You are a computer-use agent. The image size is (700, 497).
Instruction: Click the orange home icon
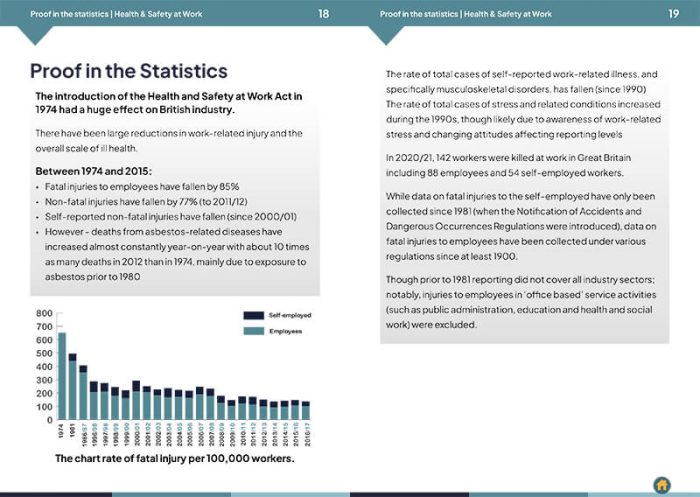662,484
